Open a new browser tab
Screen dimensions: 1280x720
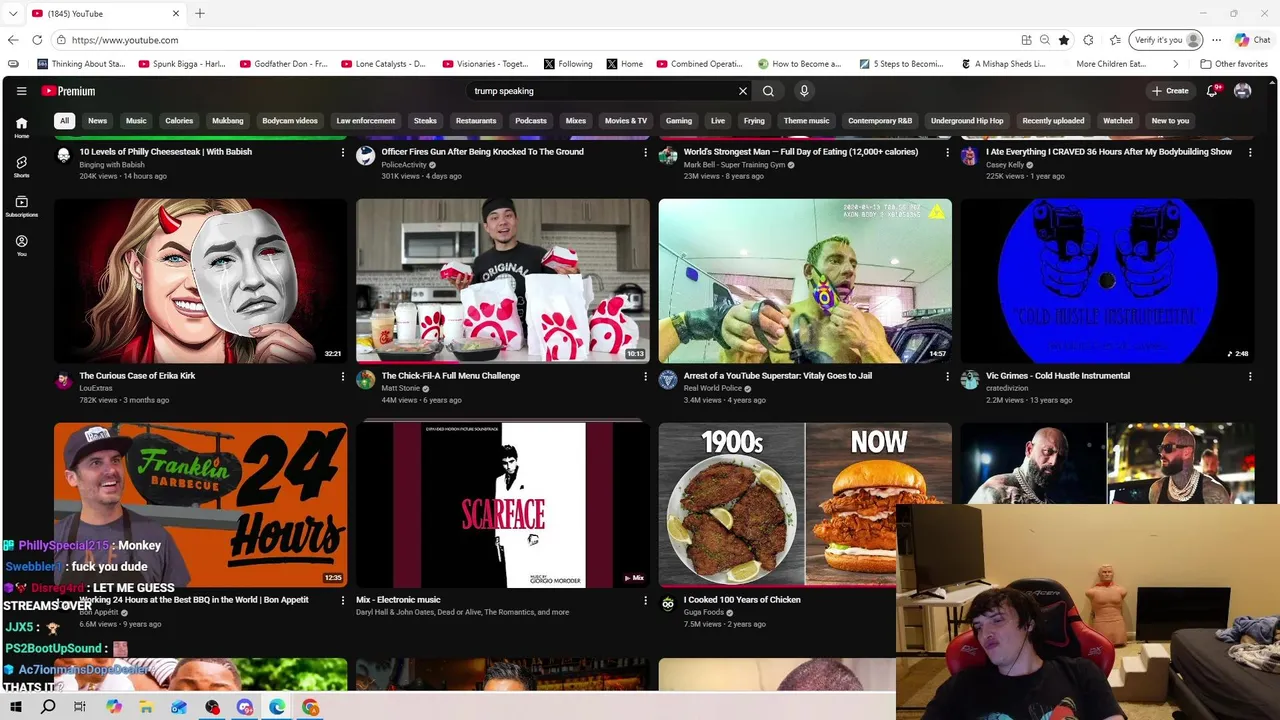[200, 13]
